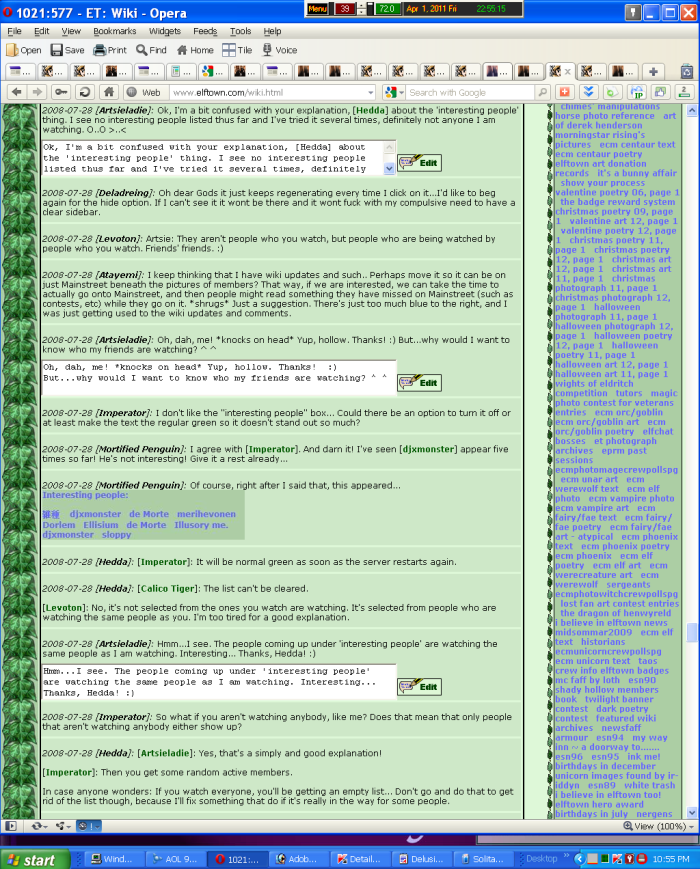Open the Bookmarks menu
Viewport: 700px width, 869px height.
[115, 31]
